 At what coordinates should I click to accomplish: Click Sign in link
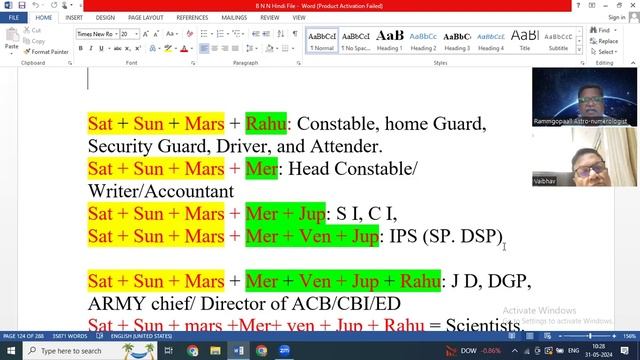click(616, 18)
